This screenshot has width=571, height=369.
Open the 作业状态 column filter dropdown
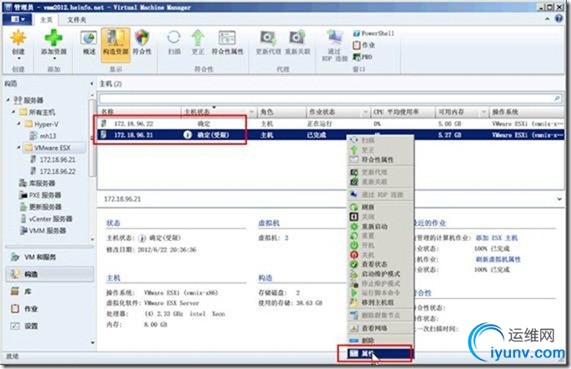point(366,112)
